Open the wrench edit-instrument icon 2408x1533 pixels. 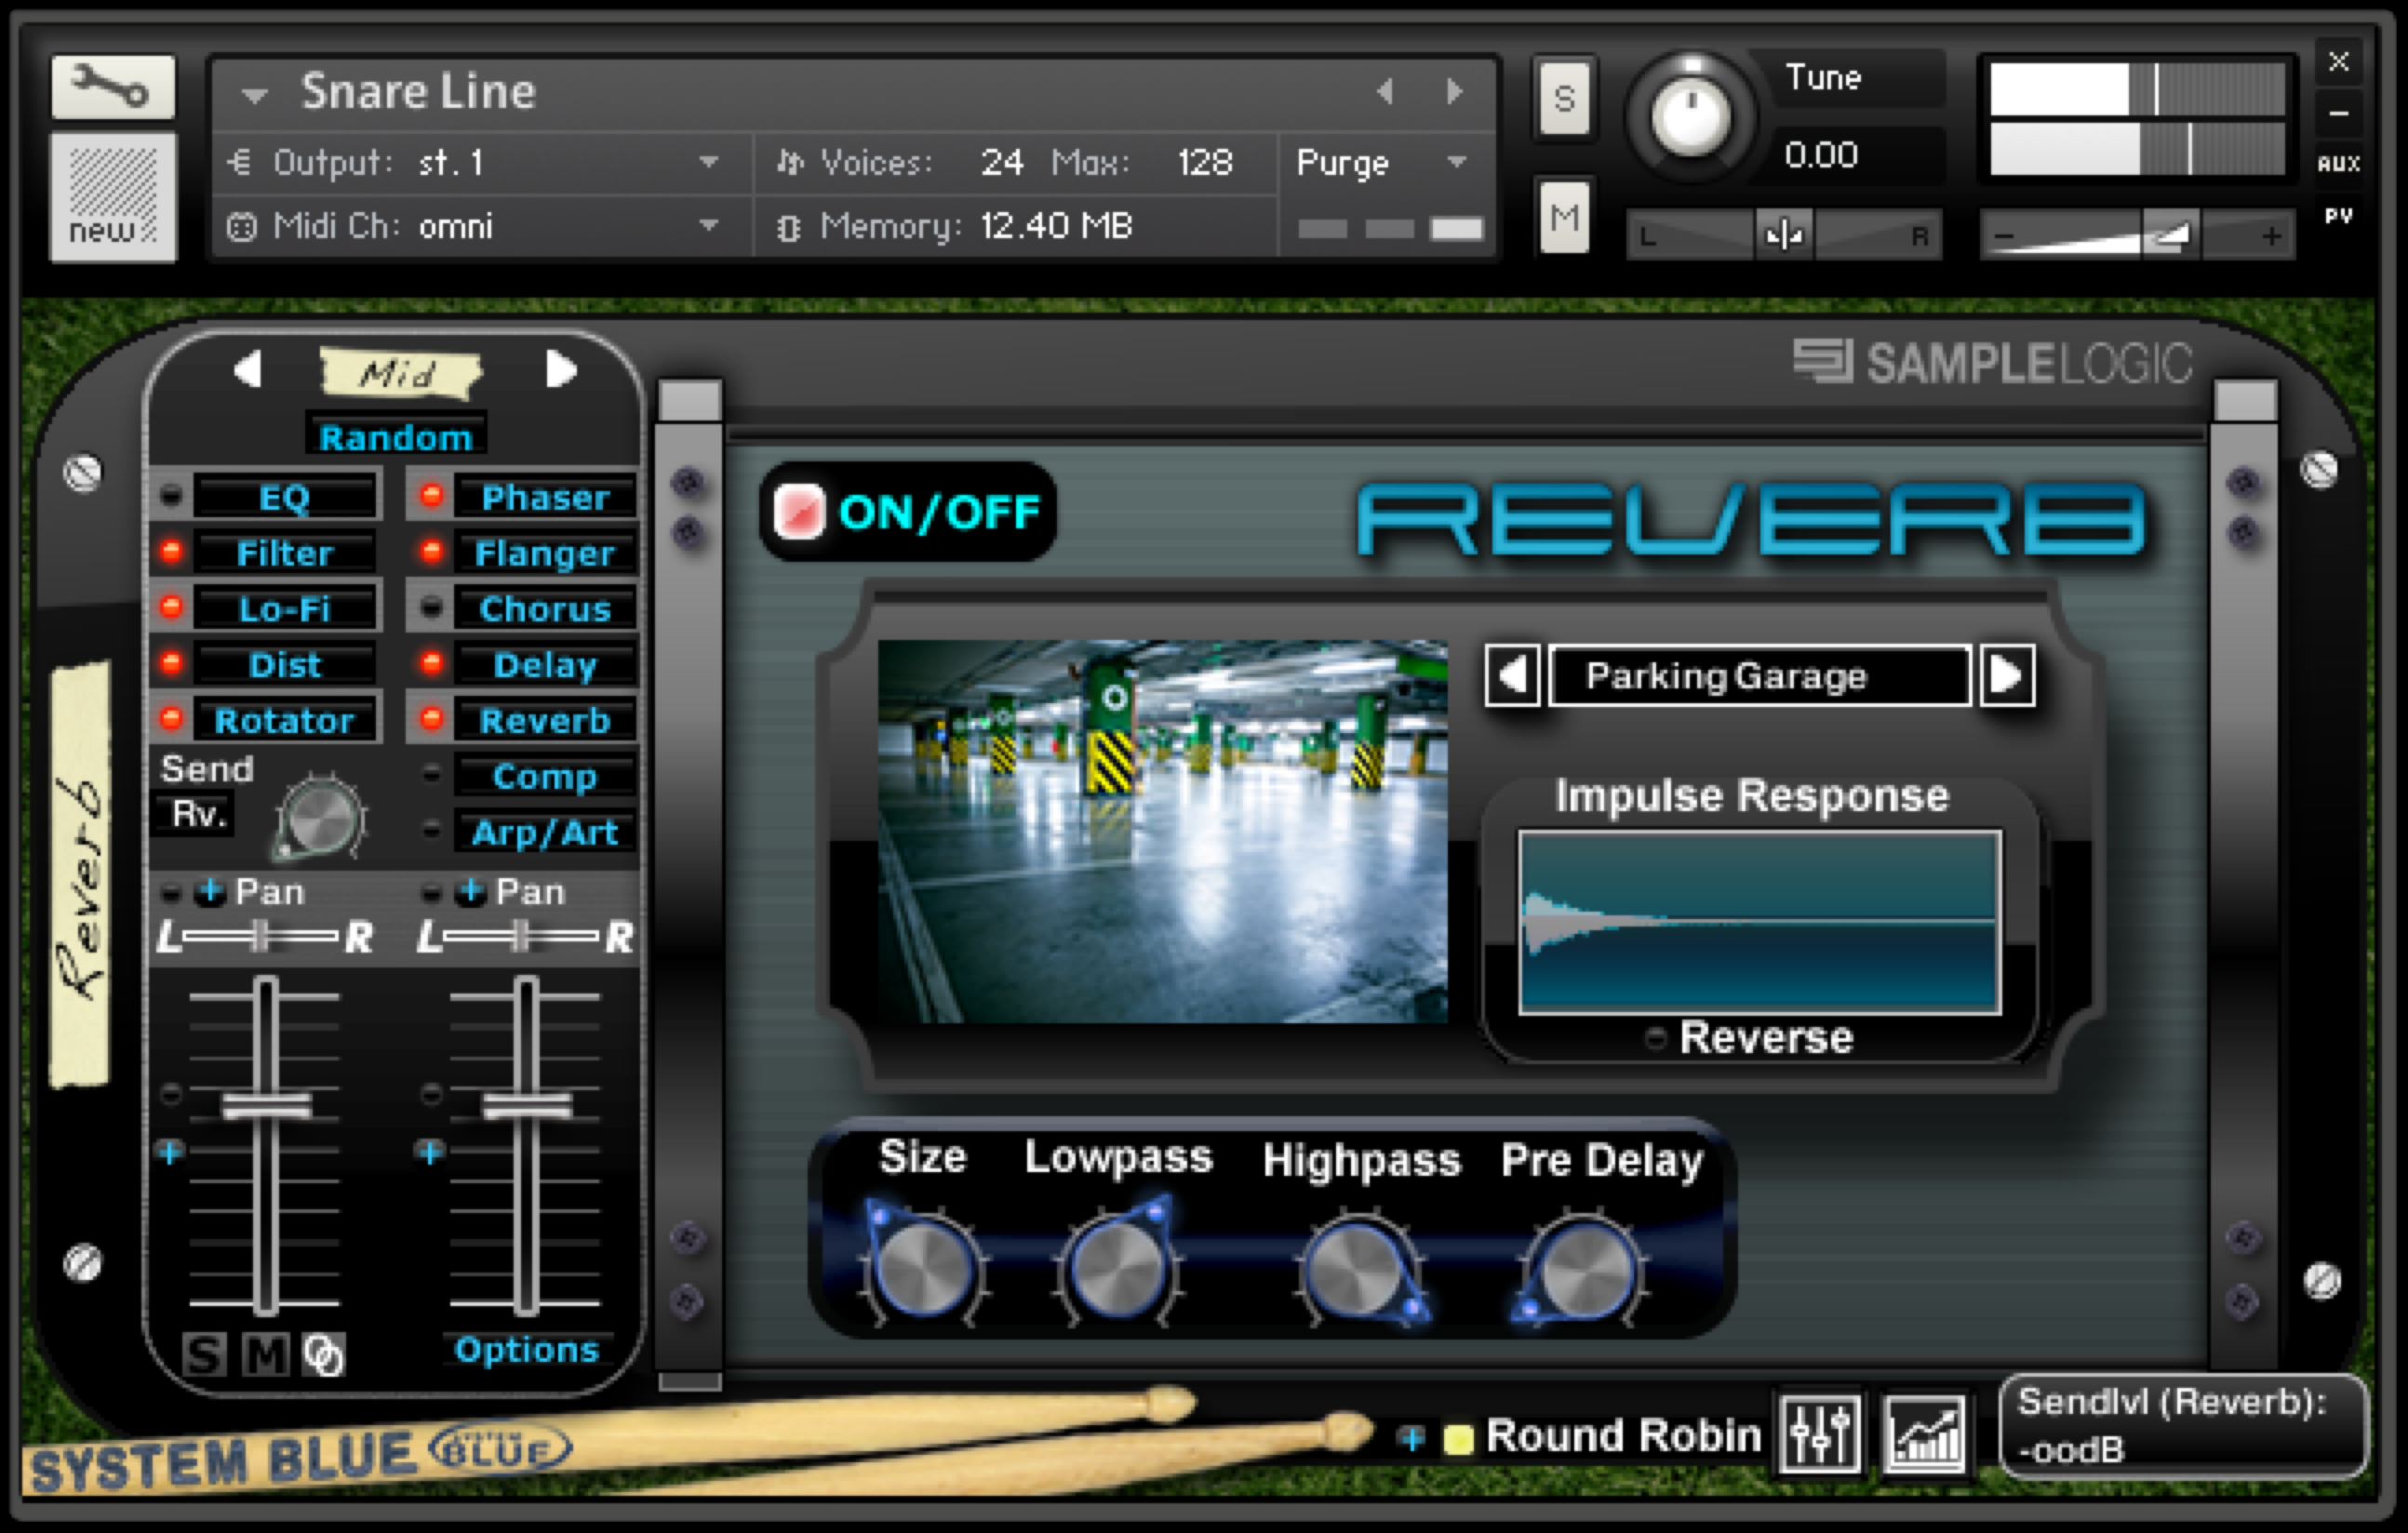point(113,87)
